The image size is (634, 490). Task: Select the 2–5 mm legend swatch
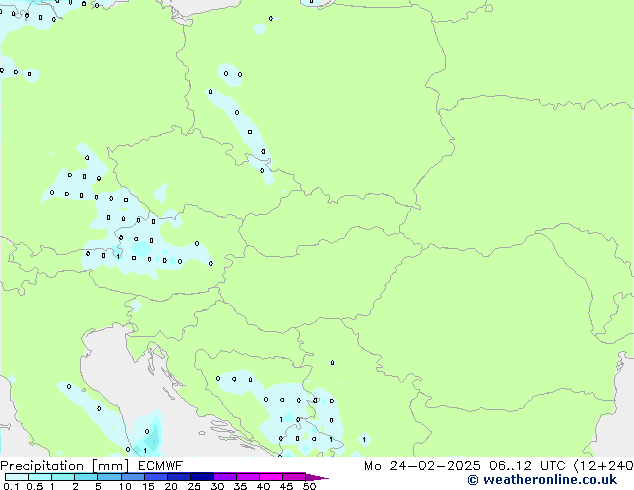[86, 477]
